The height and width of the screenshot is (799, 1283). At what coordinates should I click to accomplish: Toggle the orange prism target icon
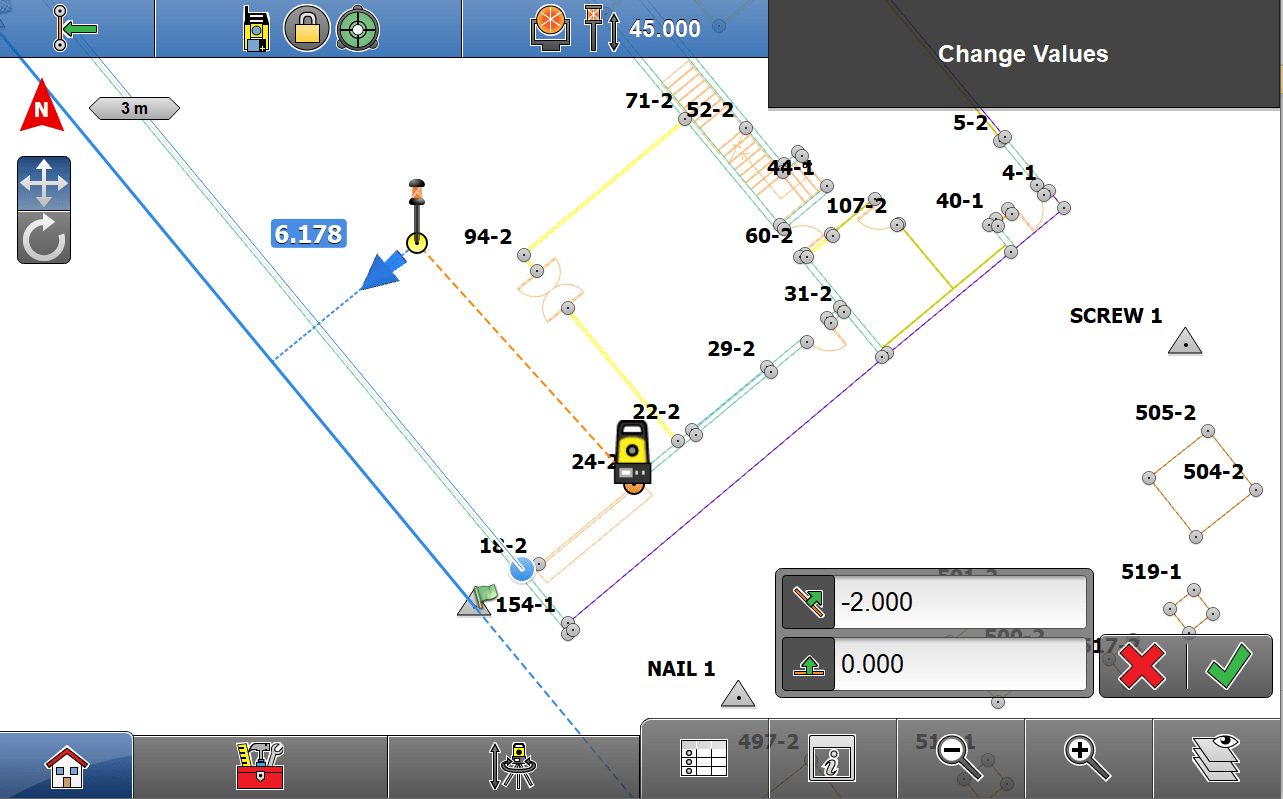coord(550,25)
